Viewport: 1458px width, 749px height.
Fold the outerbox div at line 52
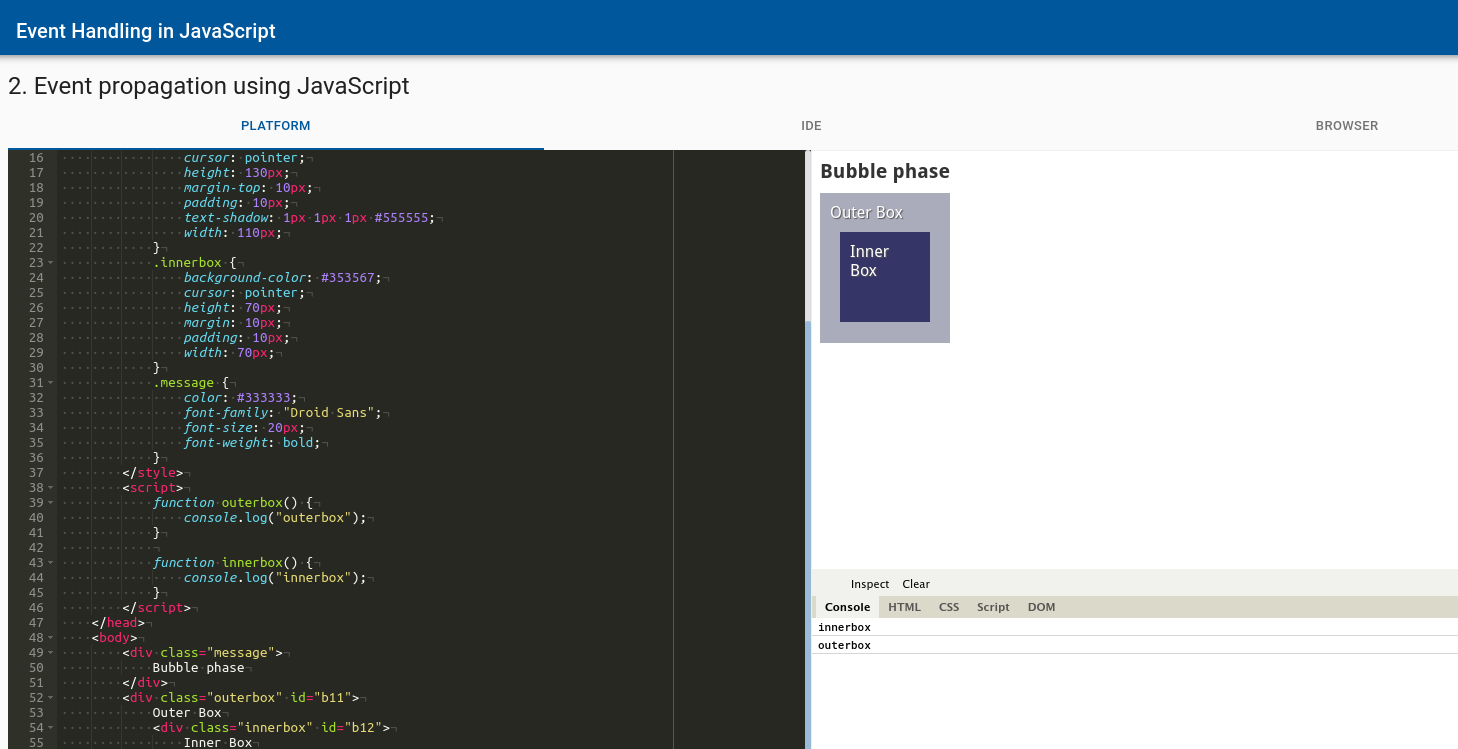point(51,698)
